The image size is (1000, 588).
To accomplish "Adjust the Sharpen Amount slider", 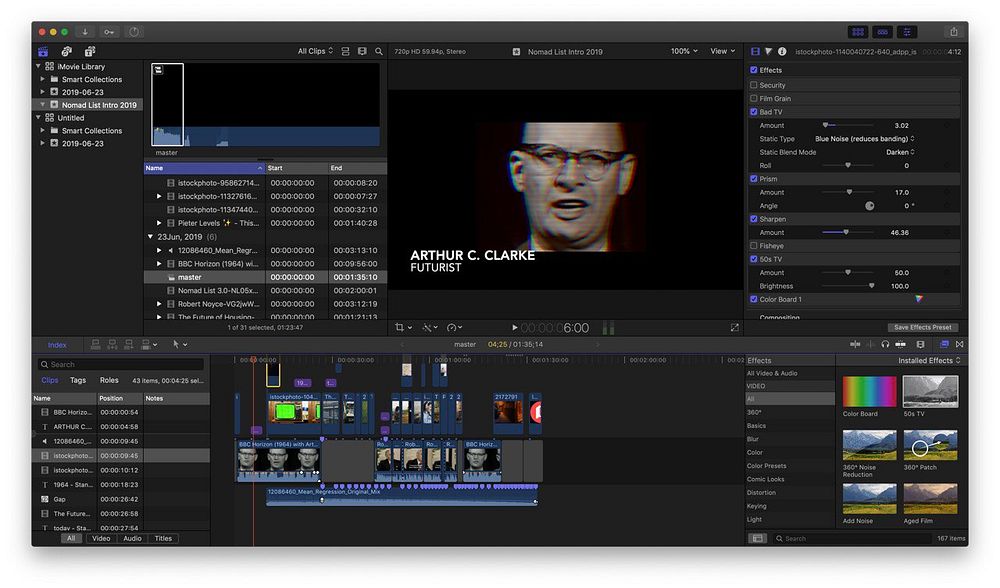I will [x=845, y=232].
